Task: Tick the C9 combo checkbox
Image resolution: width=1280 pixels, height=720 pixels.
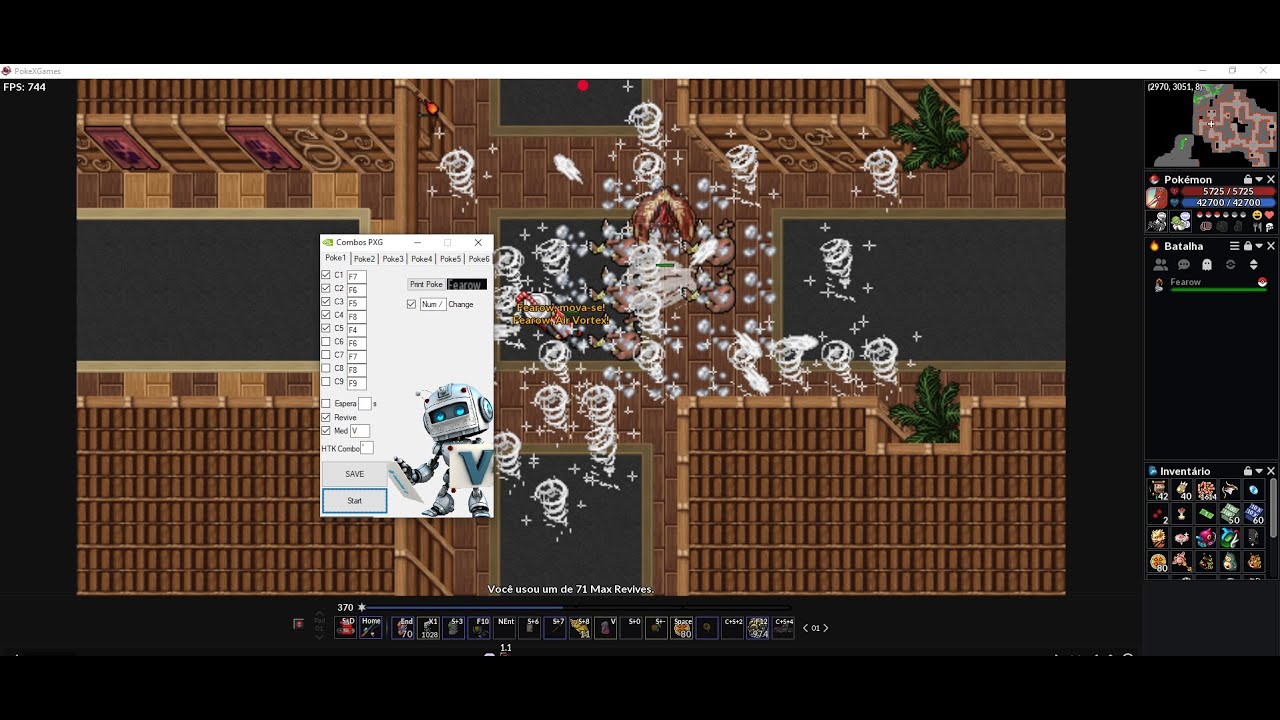Action: pos(326,382)
